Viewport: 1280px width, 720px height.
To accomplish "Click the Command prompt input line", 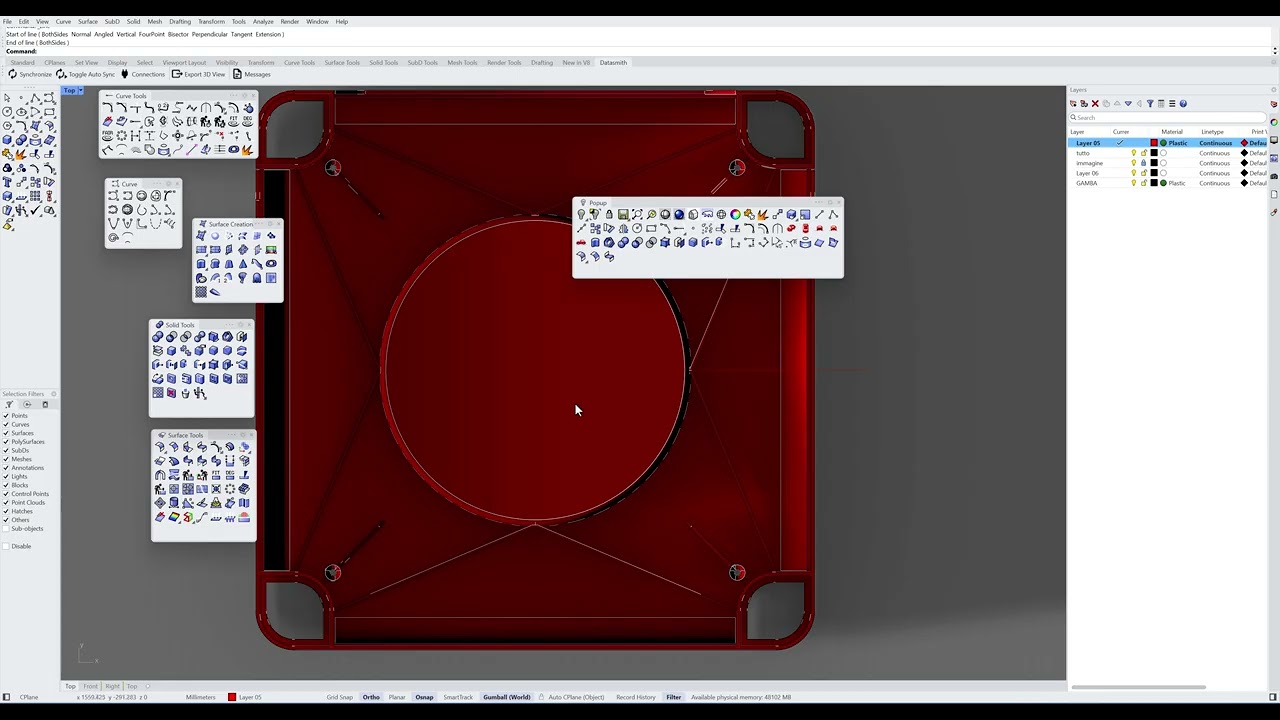I will (x=640, y=51).
